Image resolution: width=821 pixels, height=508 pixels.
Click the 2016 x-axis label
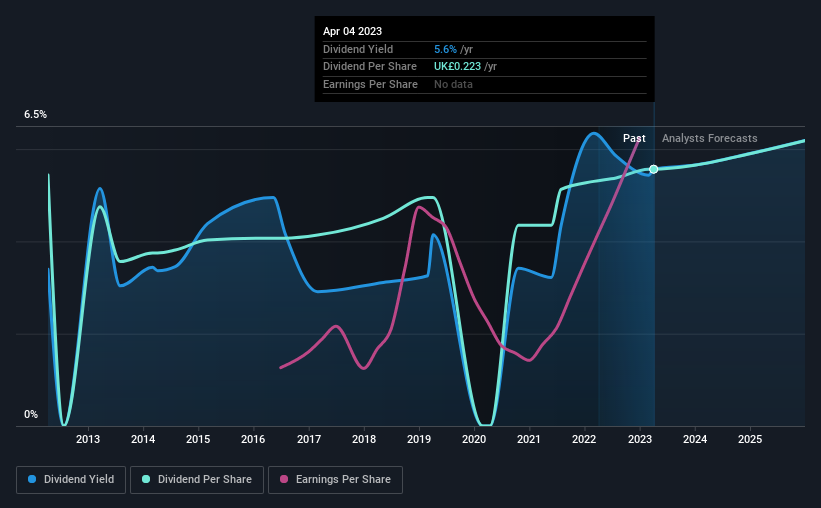point(253,439)
